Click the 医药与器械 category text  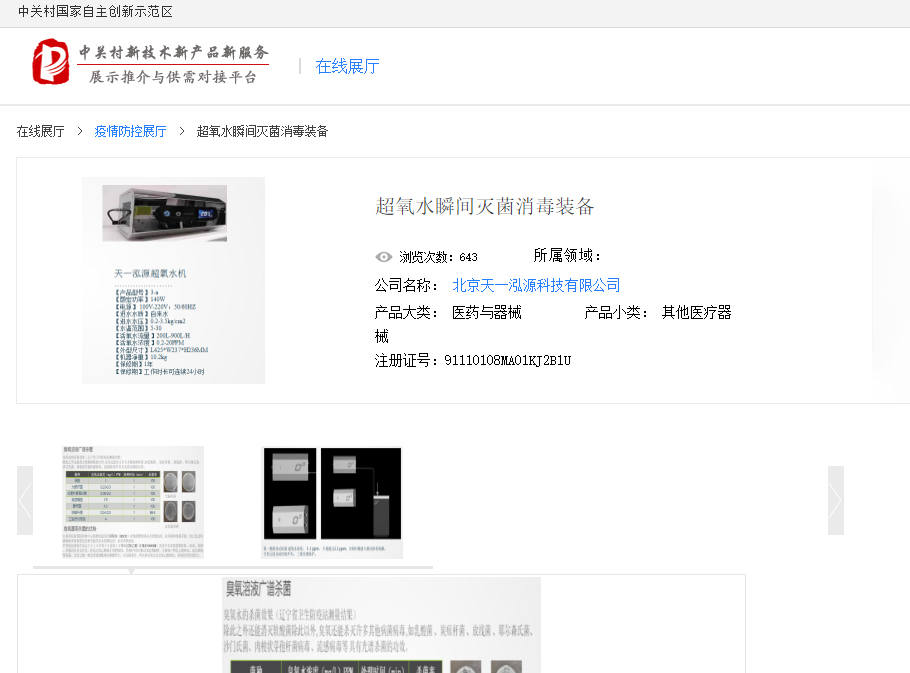487,313
